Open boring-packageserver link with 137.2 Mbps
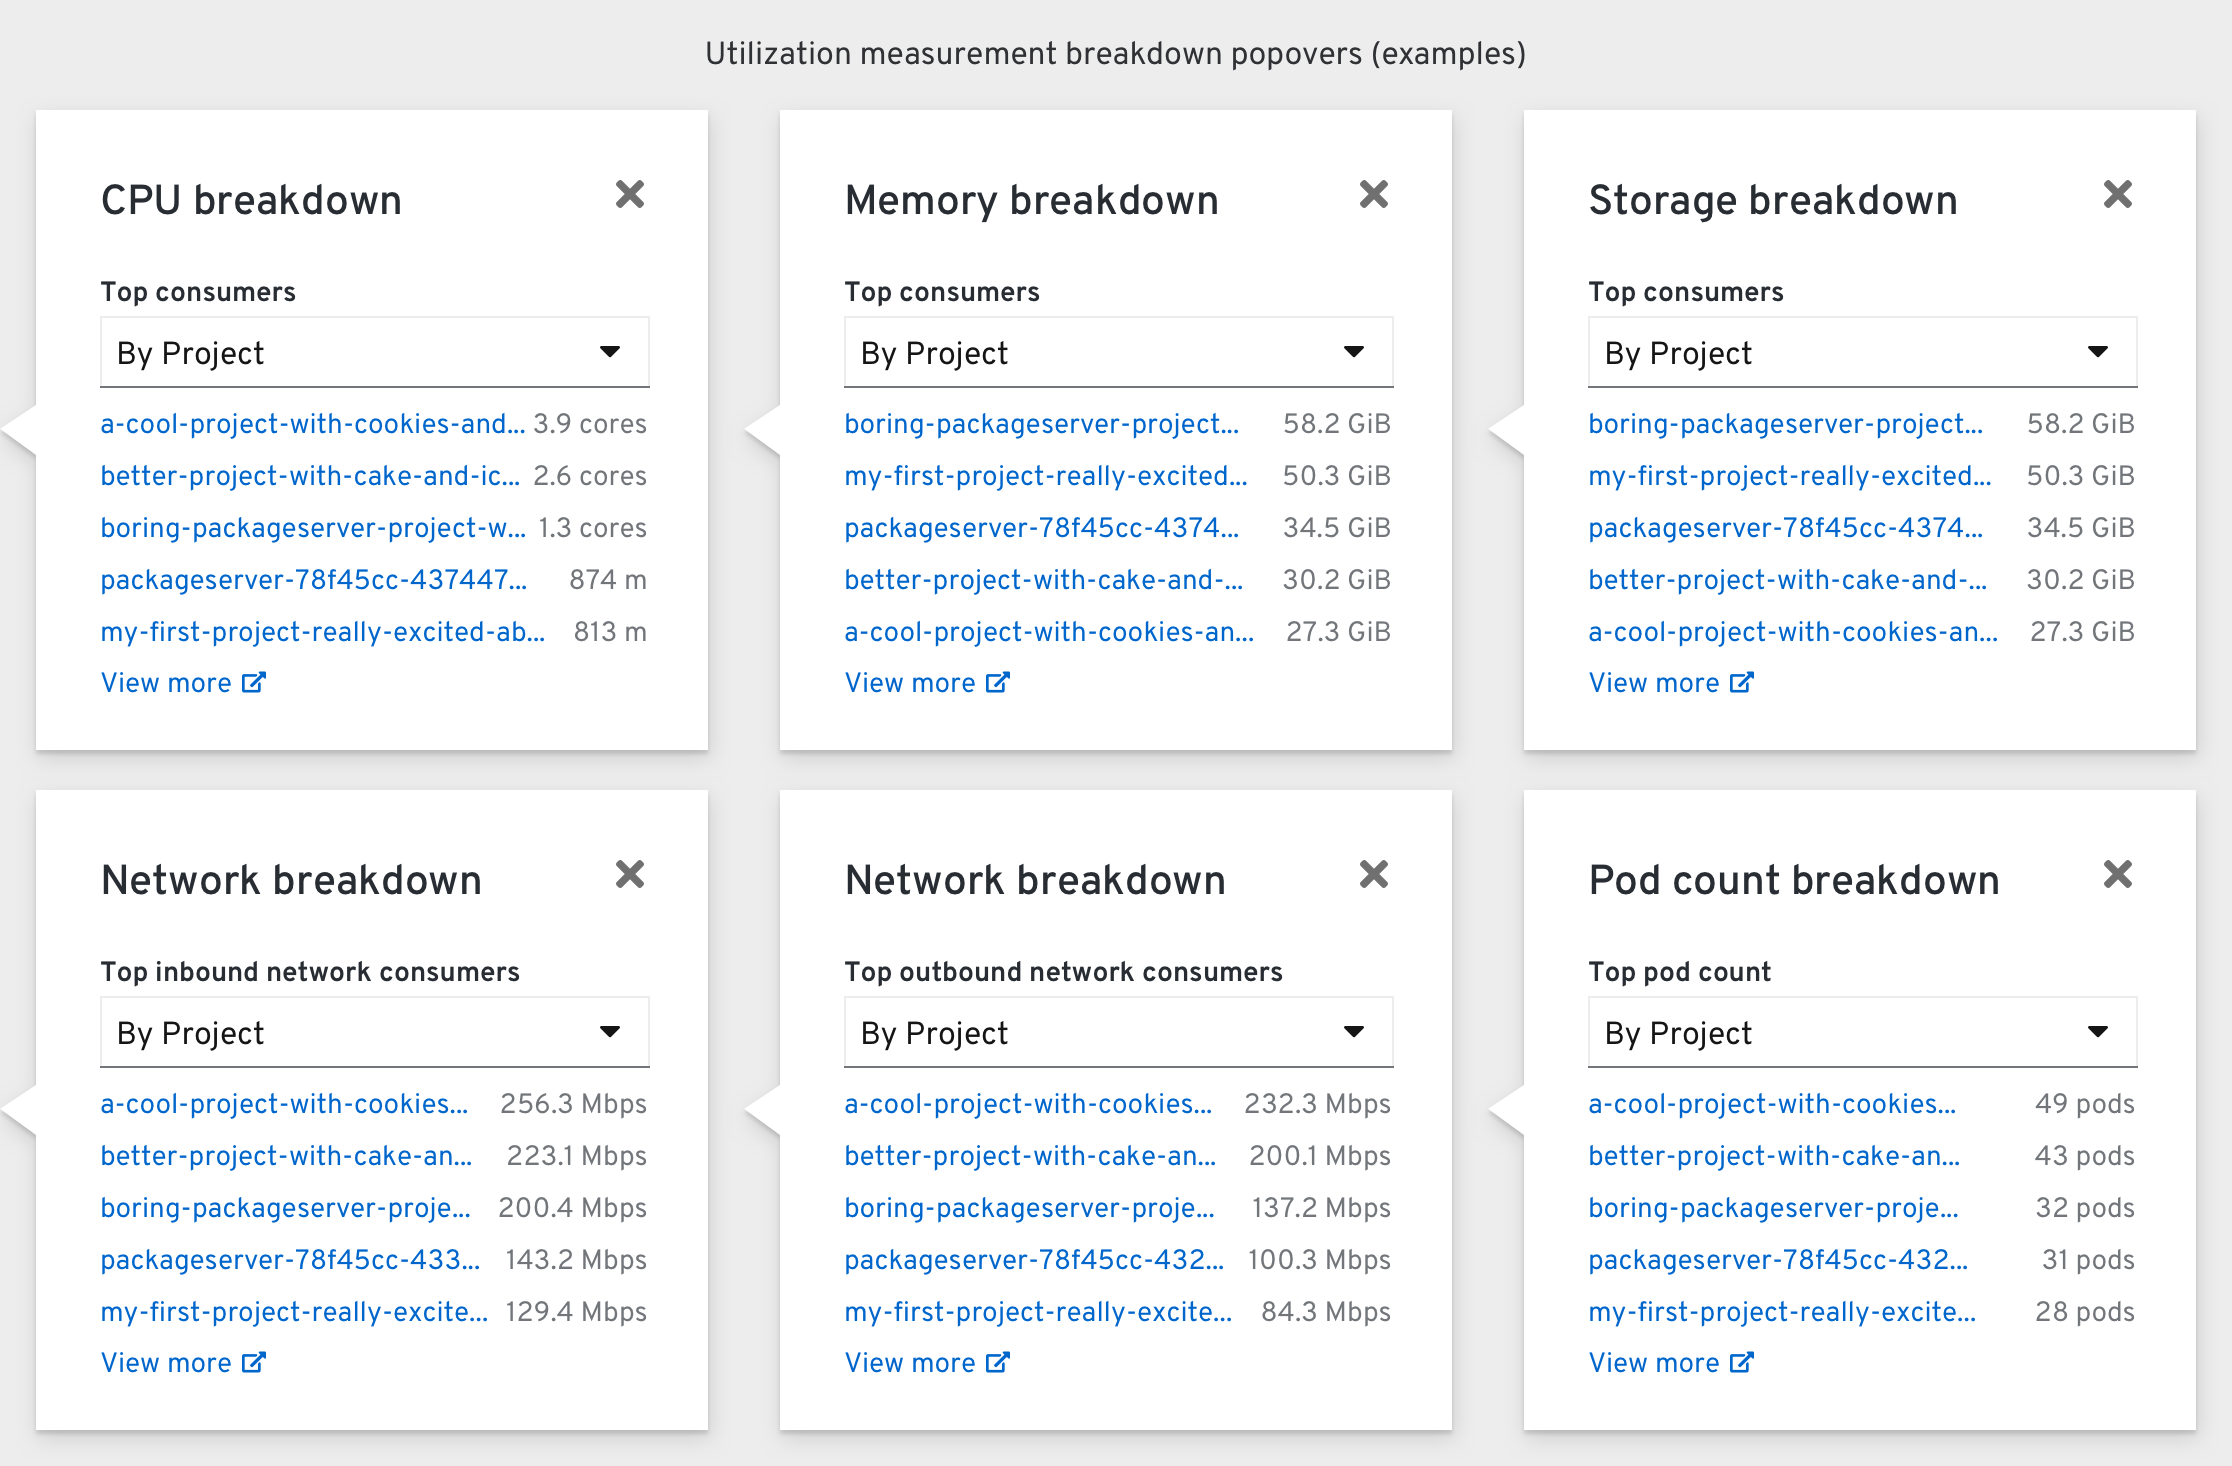This screenshot has width=2232, height=1466. [x=1030, y=1208]
